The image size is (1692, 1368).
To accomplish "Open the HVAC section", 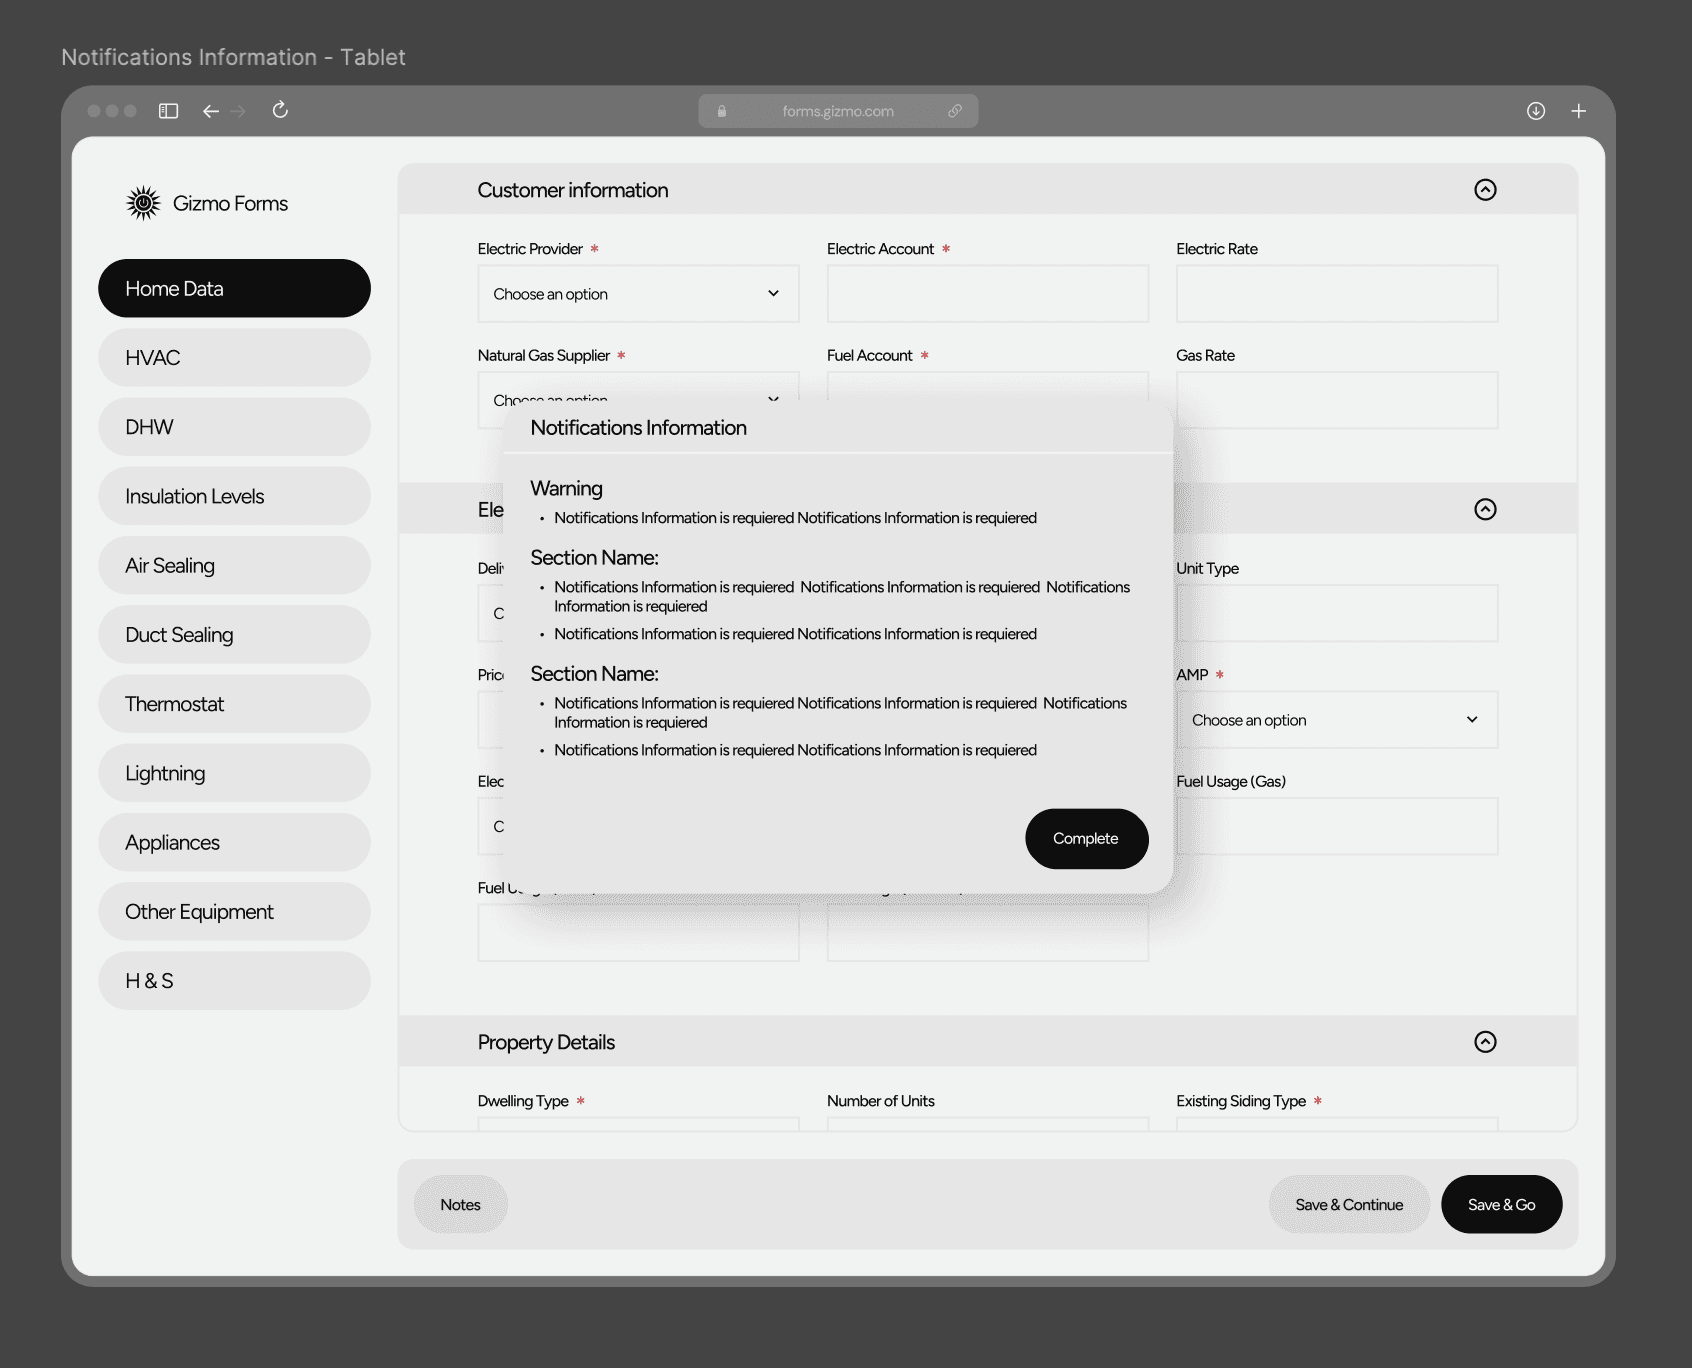I will [234, 358].
